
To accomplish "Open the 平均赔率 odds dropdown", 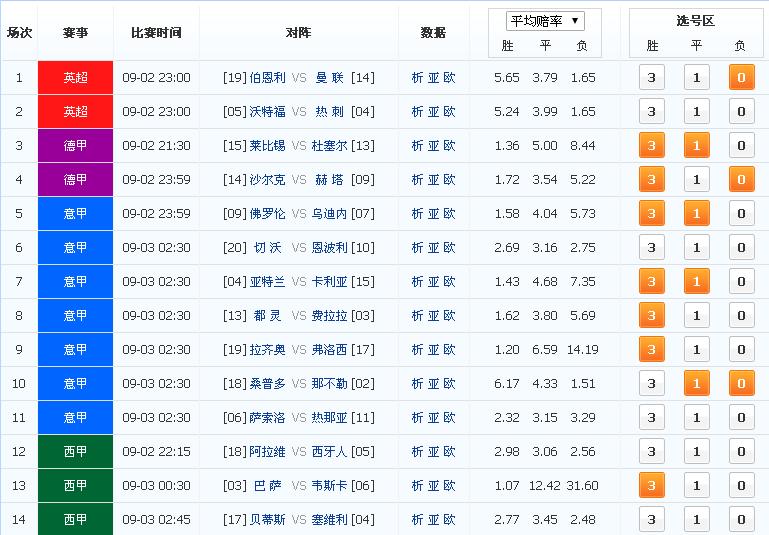I will click(545, 21).
